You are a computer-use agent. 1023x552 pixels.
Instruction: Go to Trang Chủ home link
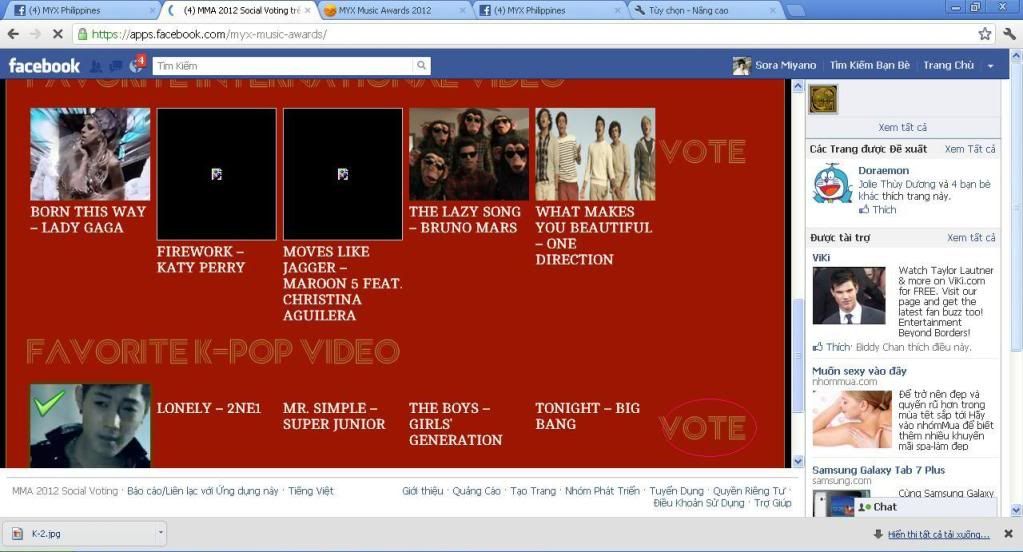(948, 65)
